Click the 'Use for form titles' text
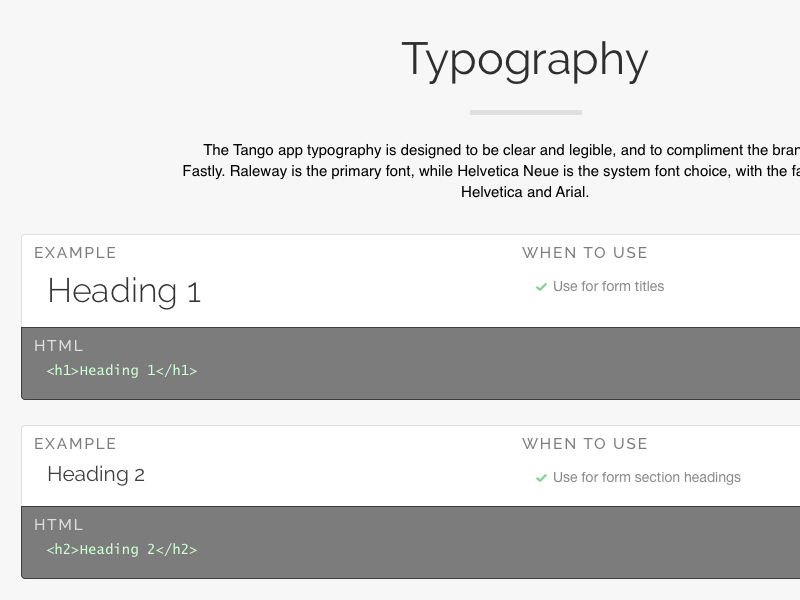 coord(608,287)
